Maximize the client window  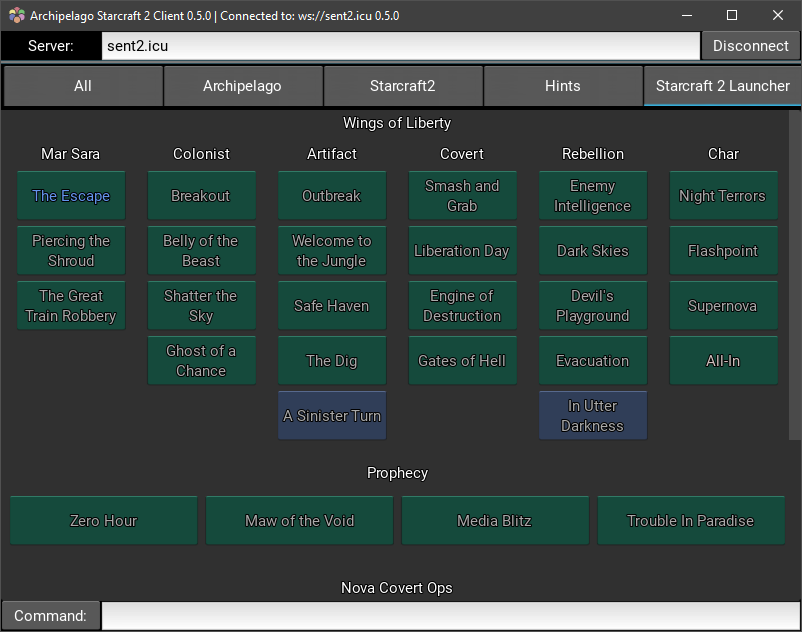point(732,15)
